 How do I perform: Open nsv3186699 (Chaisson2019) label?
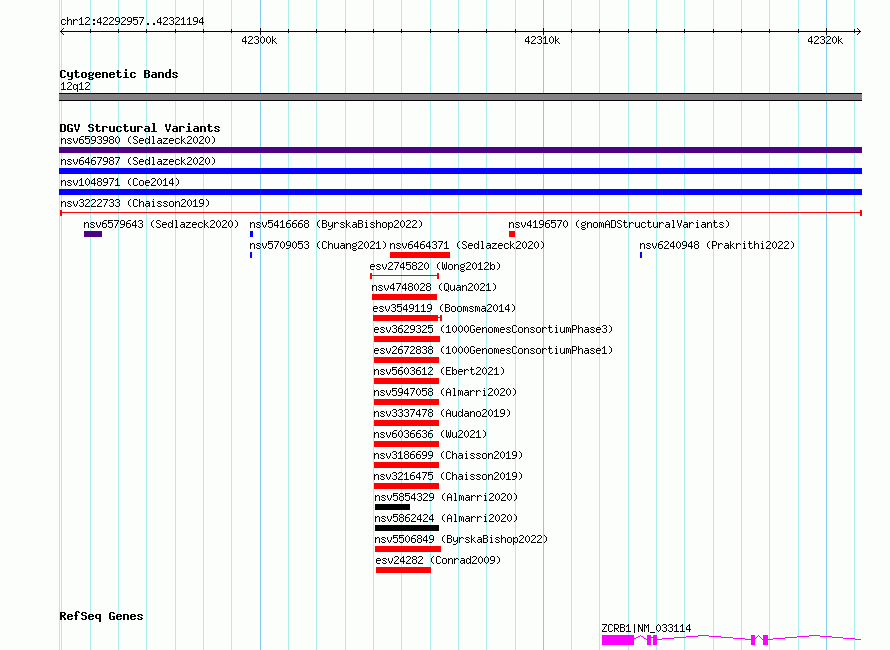point(448,455)
